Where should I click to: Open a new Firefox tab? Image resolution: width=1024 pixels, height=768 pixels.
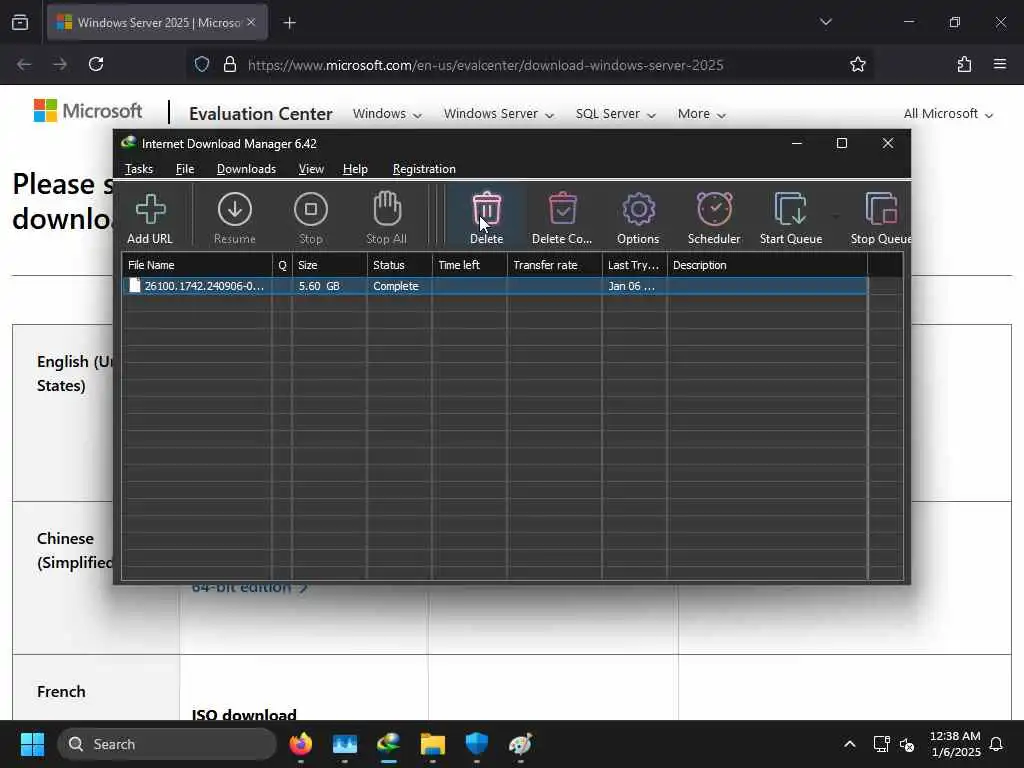coord(289,23)
